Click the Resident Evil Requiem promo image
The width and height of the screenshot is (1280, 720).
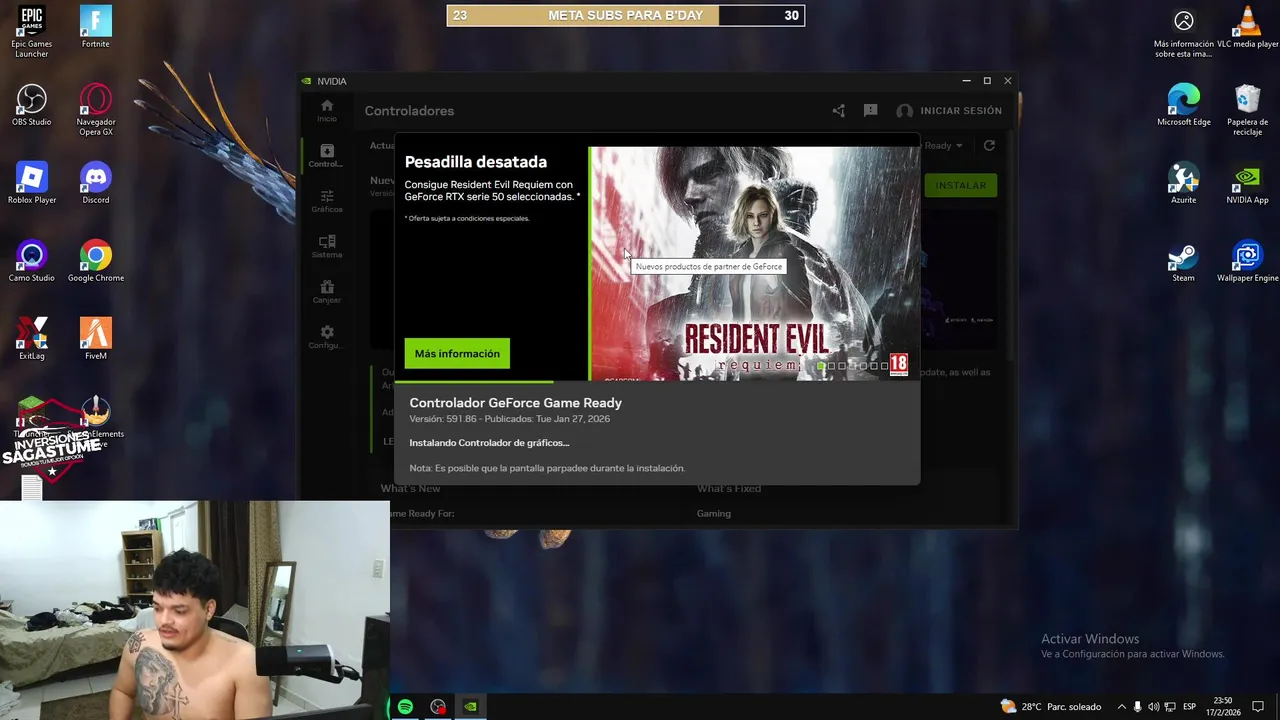[x=755, y=264]
